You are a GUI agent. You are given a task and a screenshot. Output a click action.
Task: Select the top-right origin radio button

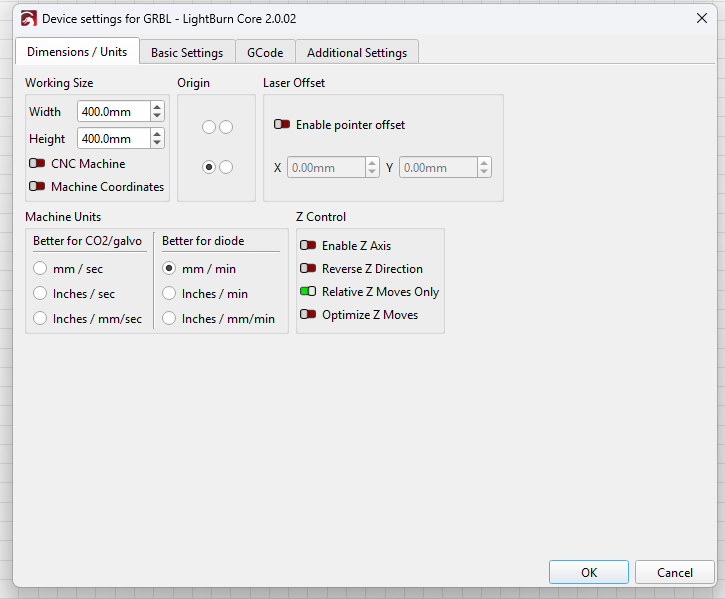[x=226, y=127]
